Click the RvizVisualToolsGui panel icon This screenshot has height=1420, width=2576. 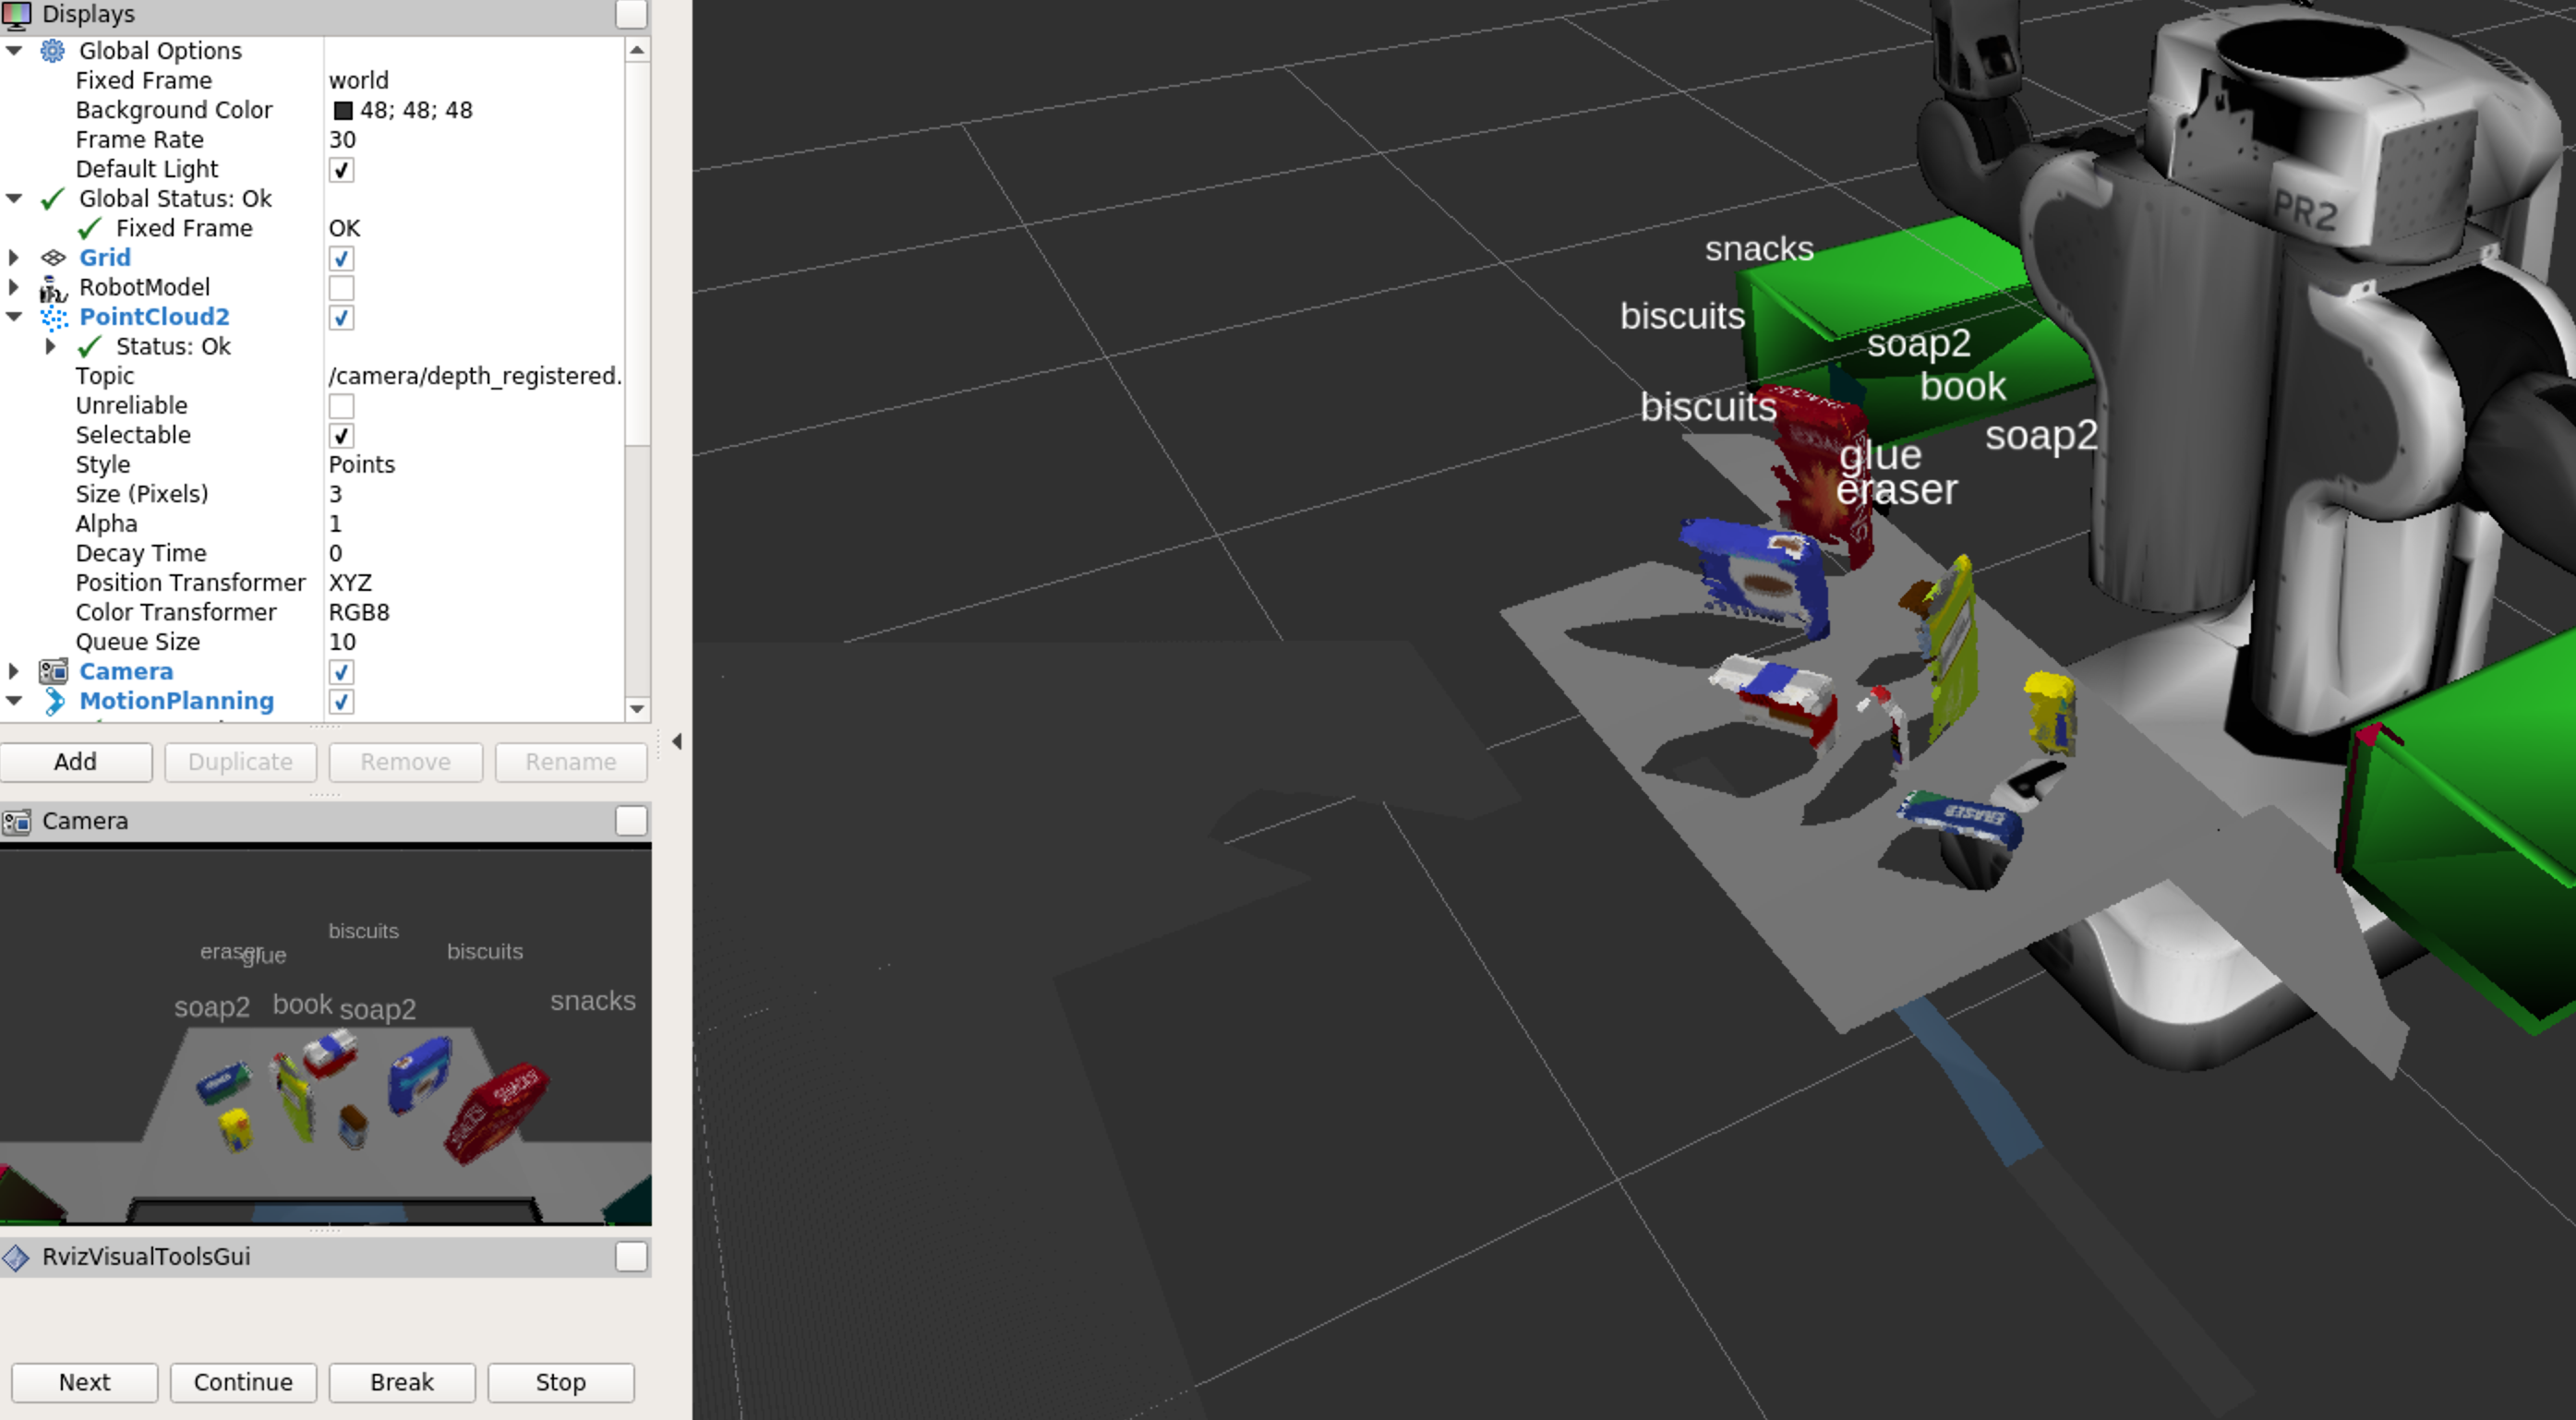(16, 1257)
